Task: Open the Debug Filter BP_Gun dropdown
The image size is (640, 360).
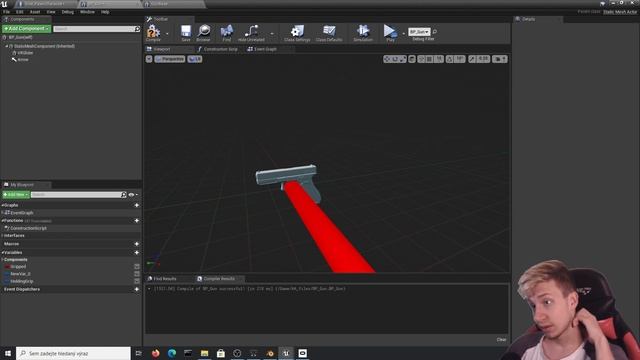Action: click(x=419, y=32)
